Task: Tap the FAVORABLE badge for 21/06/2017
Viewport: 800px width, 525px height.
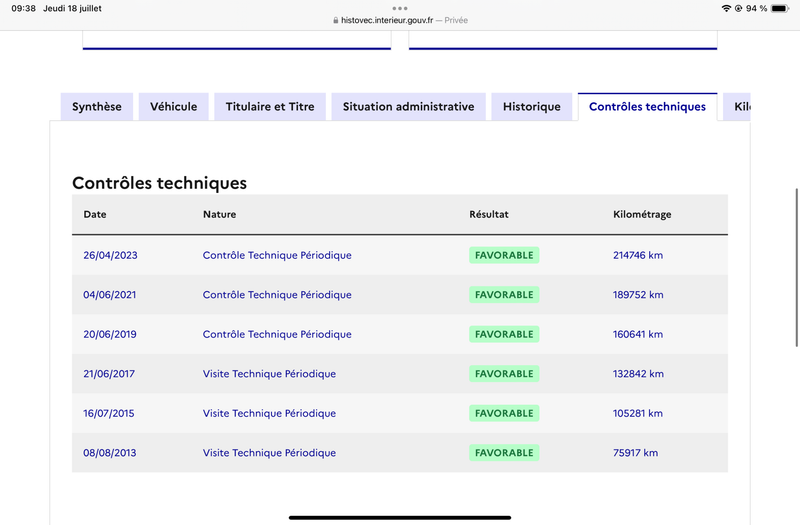Action: click(x=504, y=373)
